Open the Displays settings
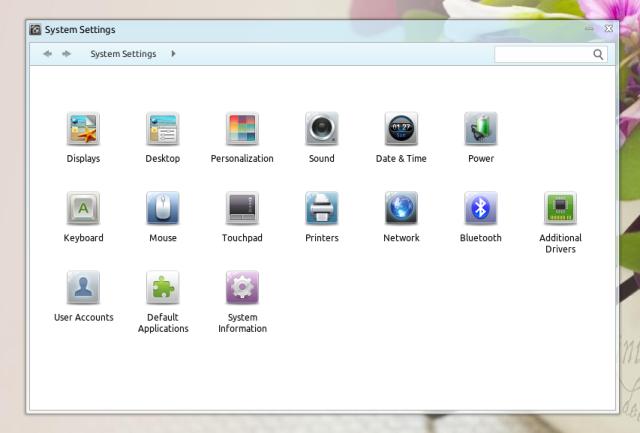The image size is (640, 433). coord(83,129)
